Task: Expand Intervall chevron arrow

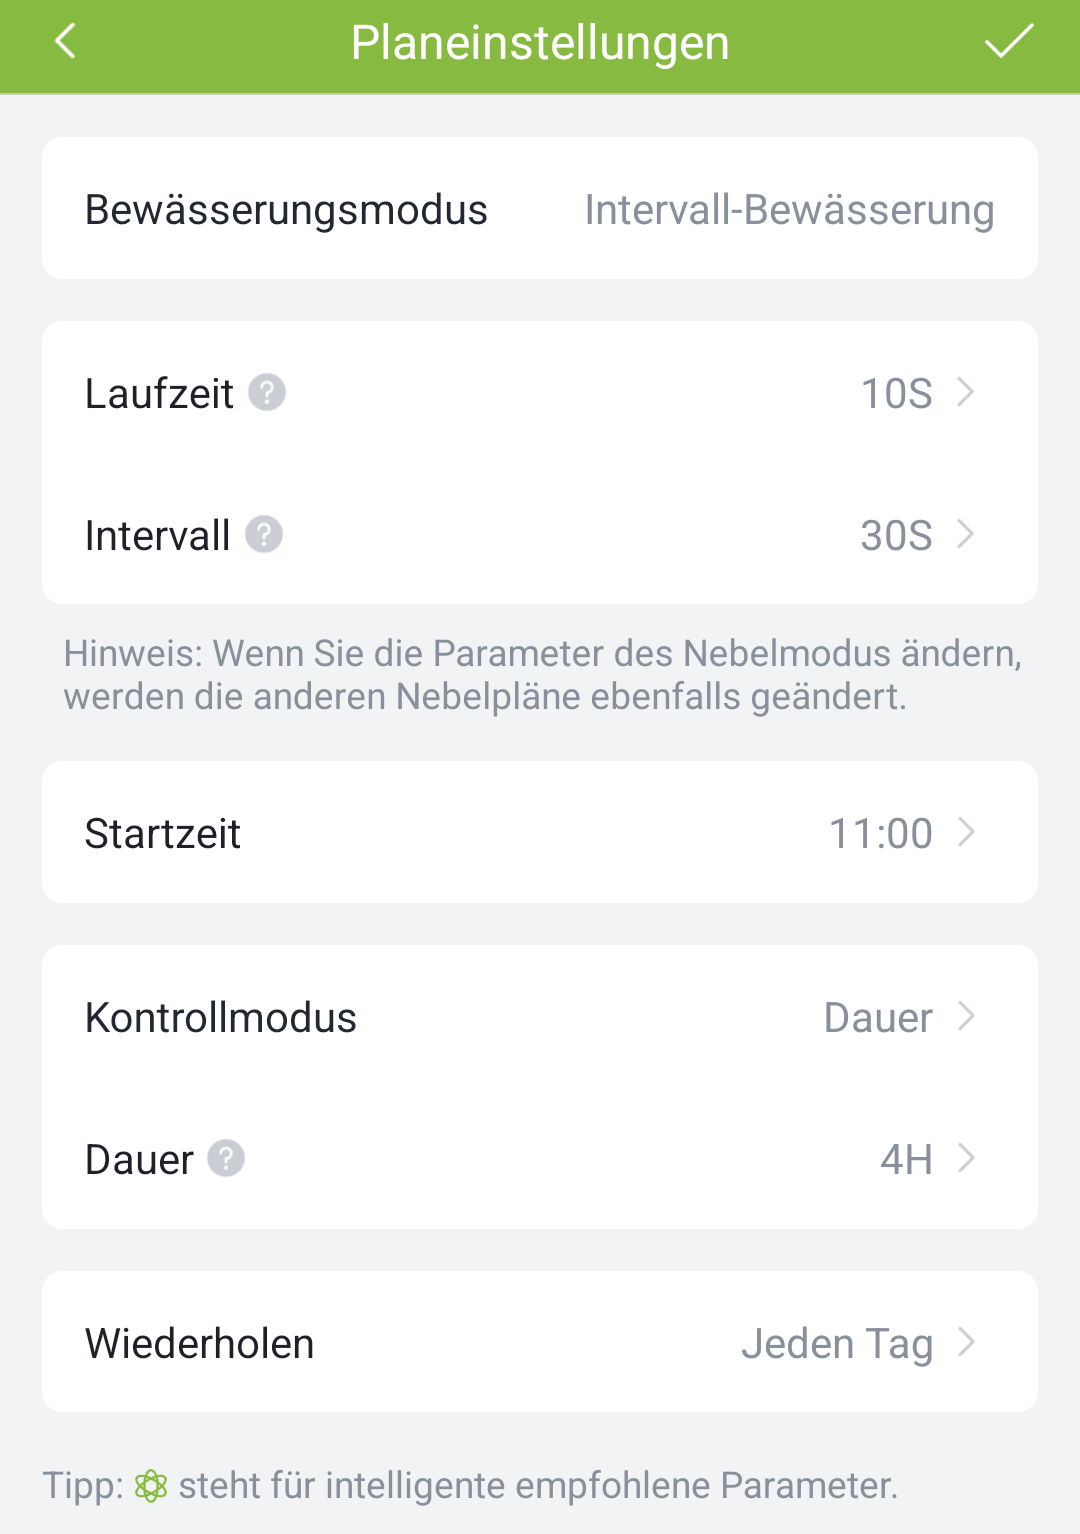Action: (x=965, y=534)
